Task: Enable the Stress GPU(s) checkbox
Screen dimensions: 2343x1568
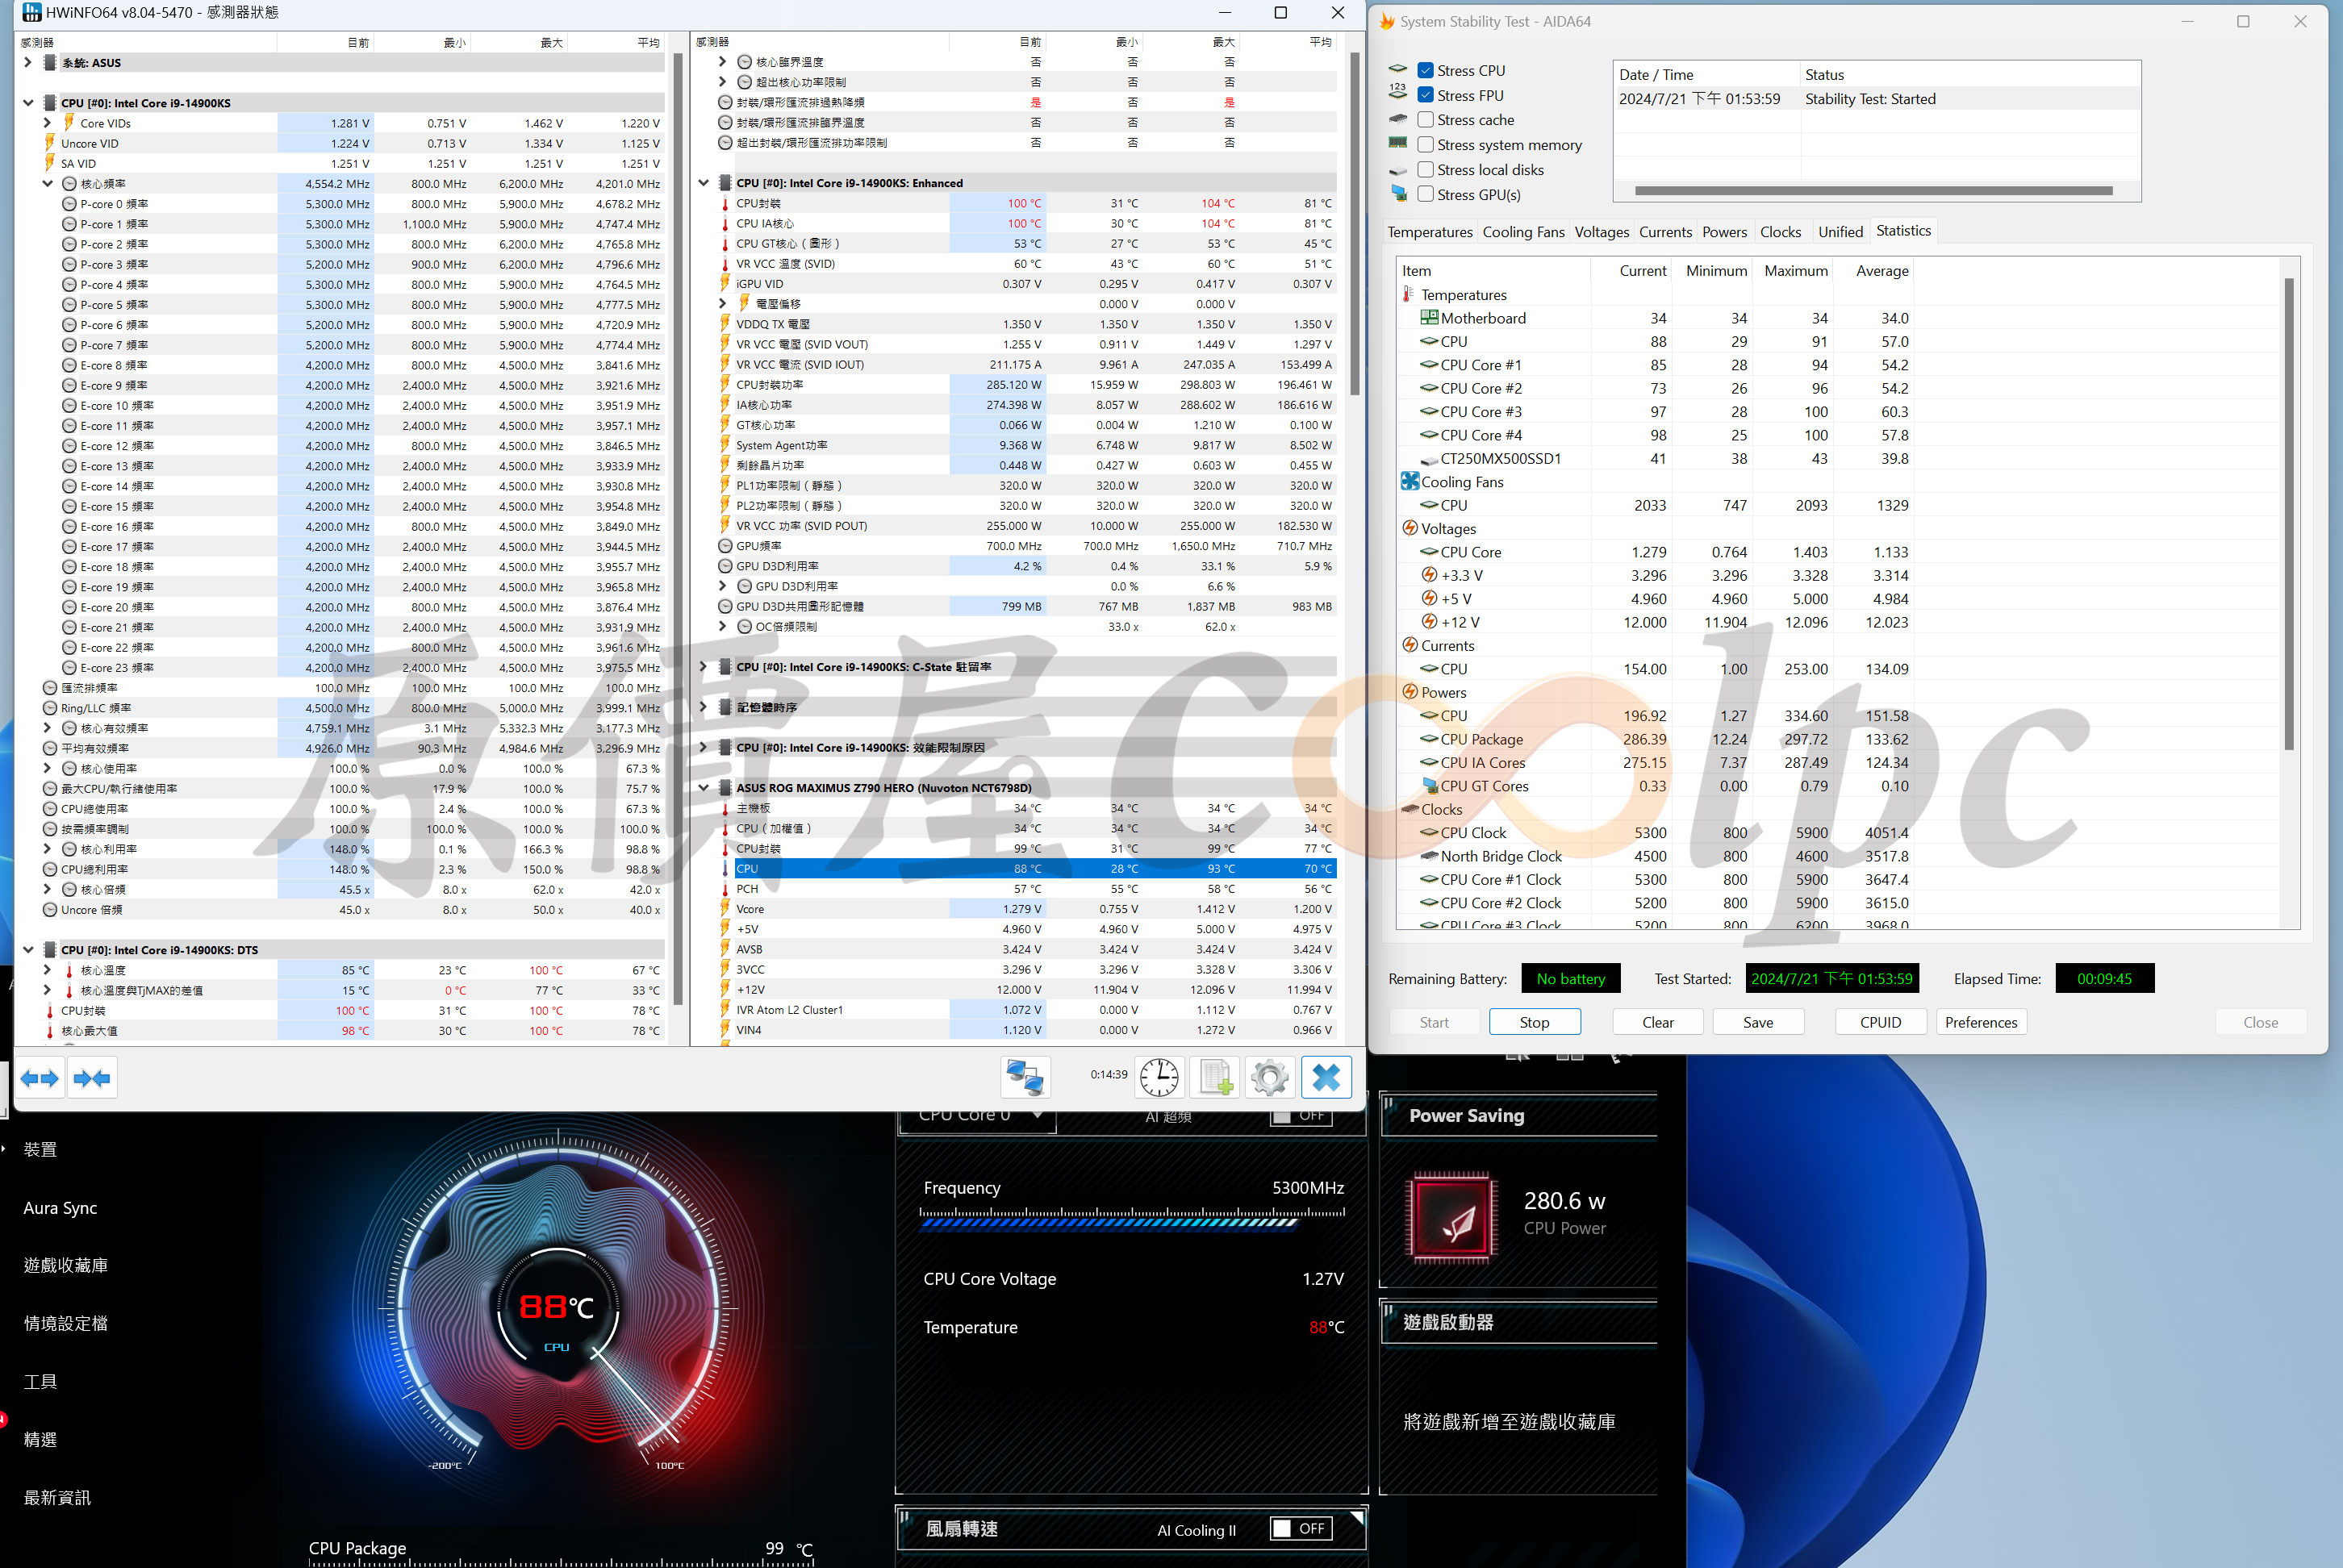Action: [x=1426, y=194]
